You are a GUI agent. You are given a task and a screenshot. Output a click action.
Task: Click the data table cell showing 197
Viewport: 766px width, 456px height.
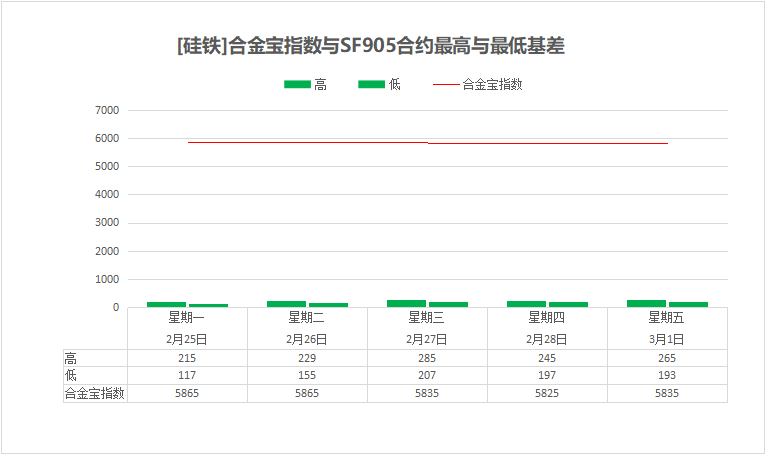pyautogui.click(x=547, y=376)
